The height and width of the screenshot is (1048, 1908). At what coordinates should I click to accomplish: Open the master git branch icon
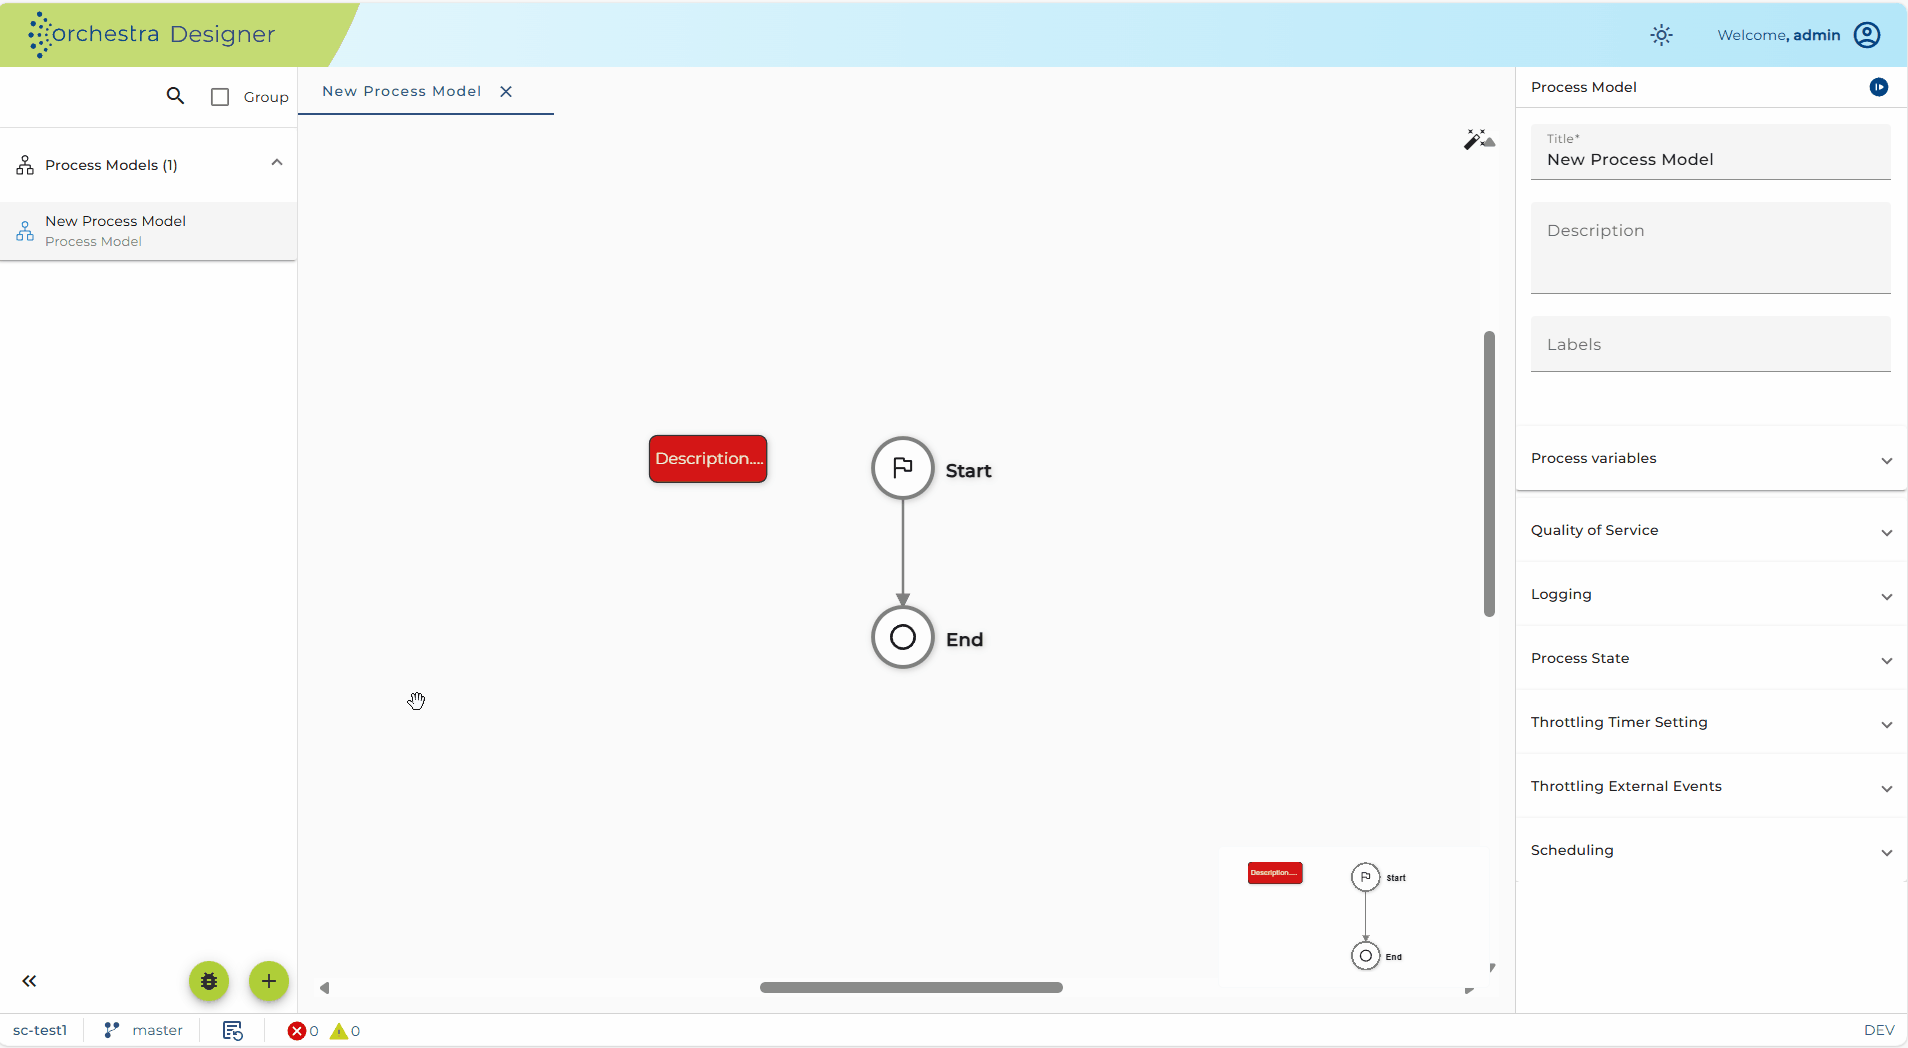tap(112, 1030)
